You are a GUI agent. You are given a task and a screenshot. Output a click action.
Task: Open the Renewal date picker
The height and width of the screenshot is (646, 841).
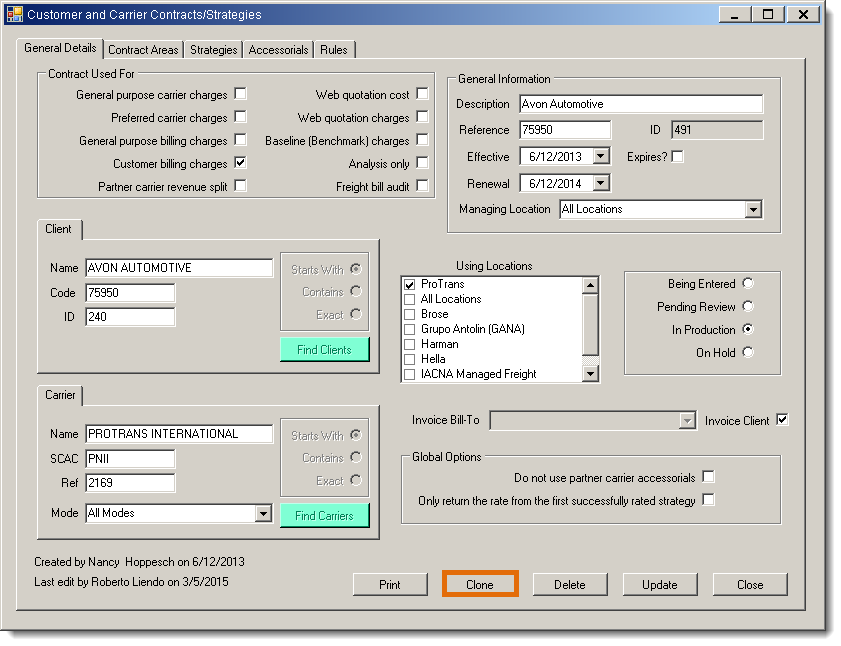[600, 183]
